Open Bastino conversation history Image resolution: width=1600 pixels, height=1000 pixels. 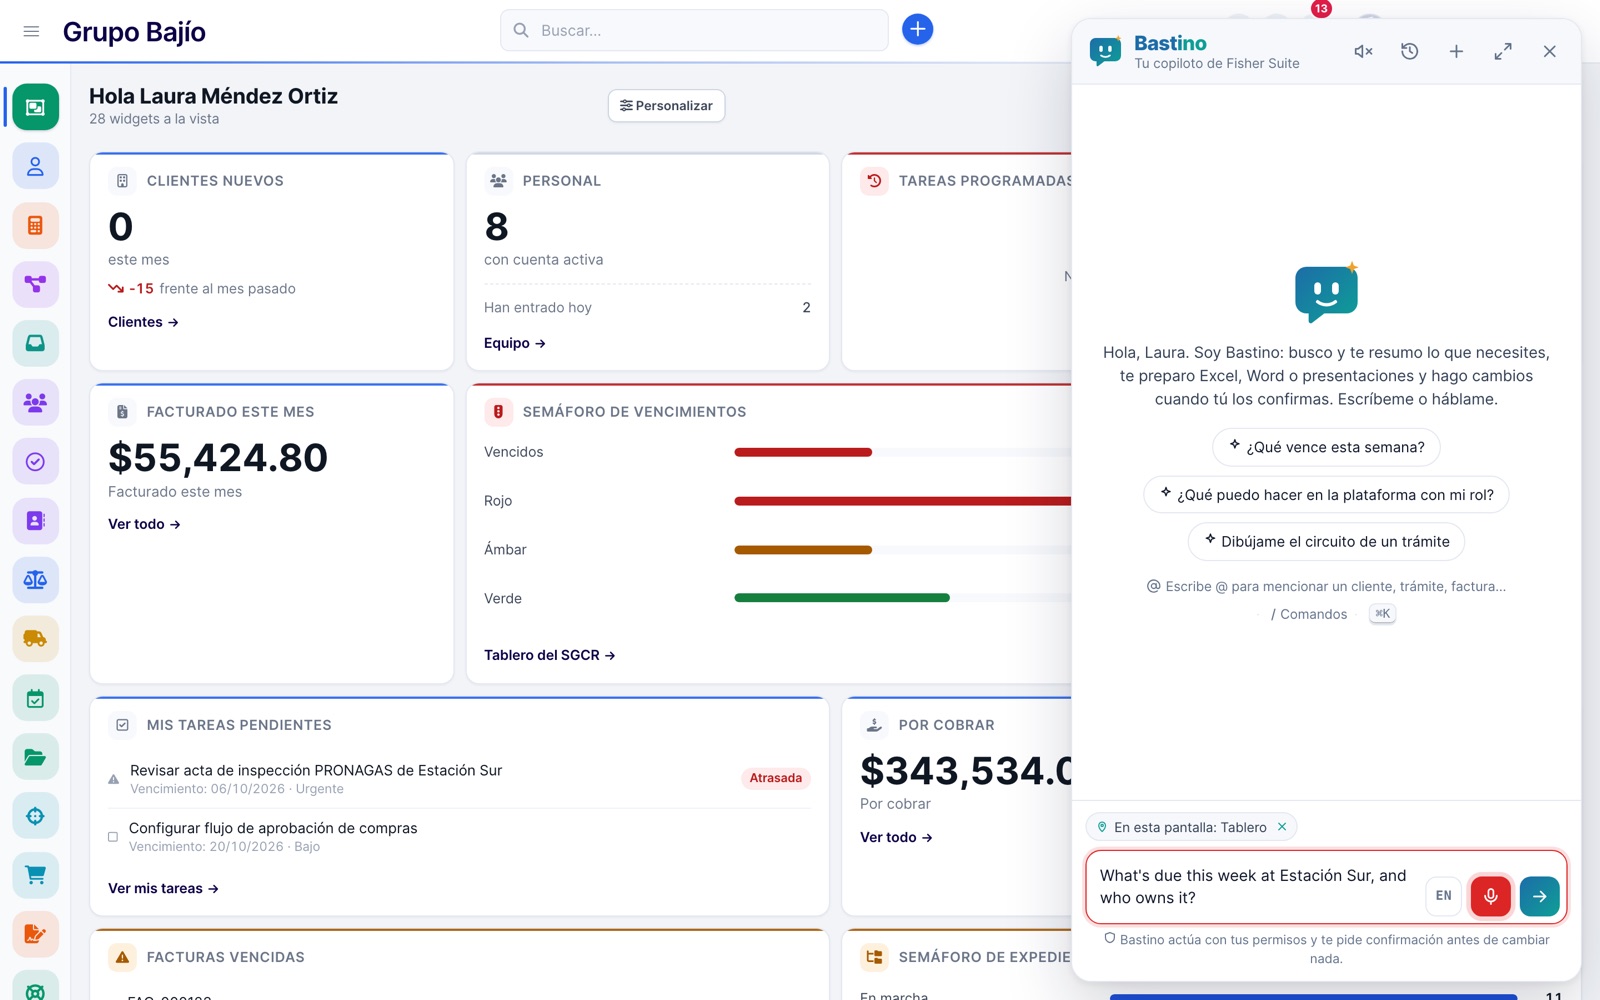(x=1410, y=51)
